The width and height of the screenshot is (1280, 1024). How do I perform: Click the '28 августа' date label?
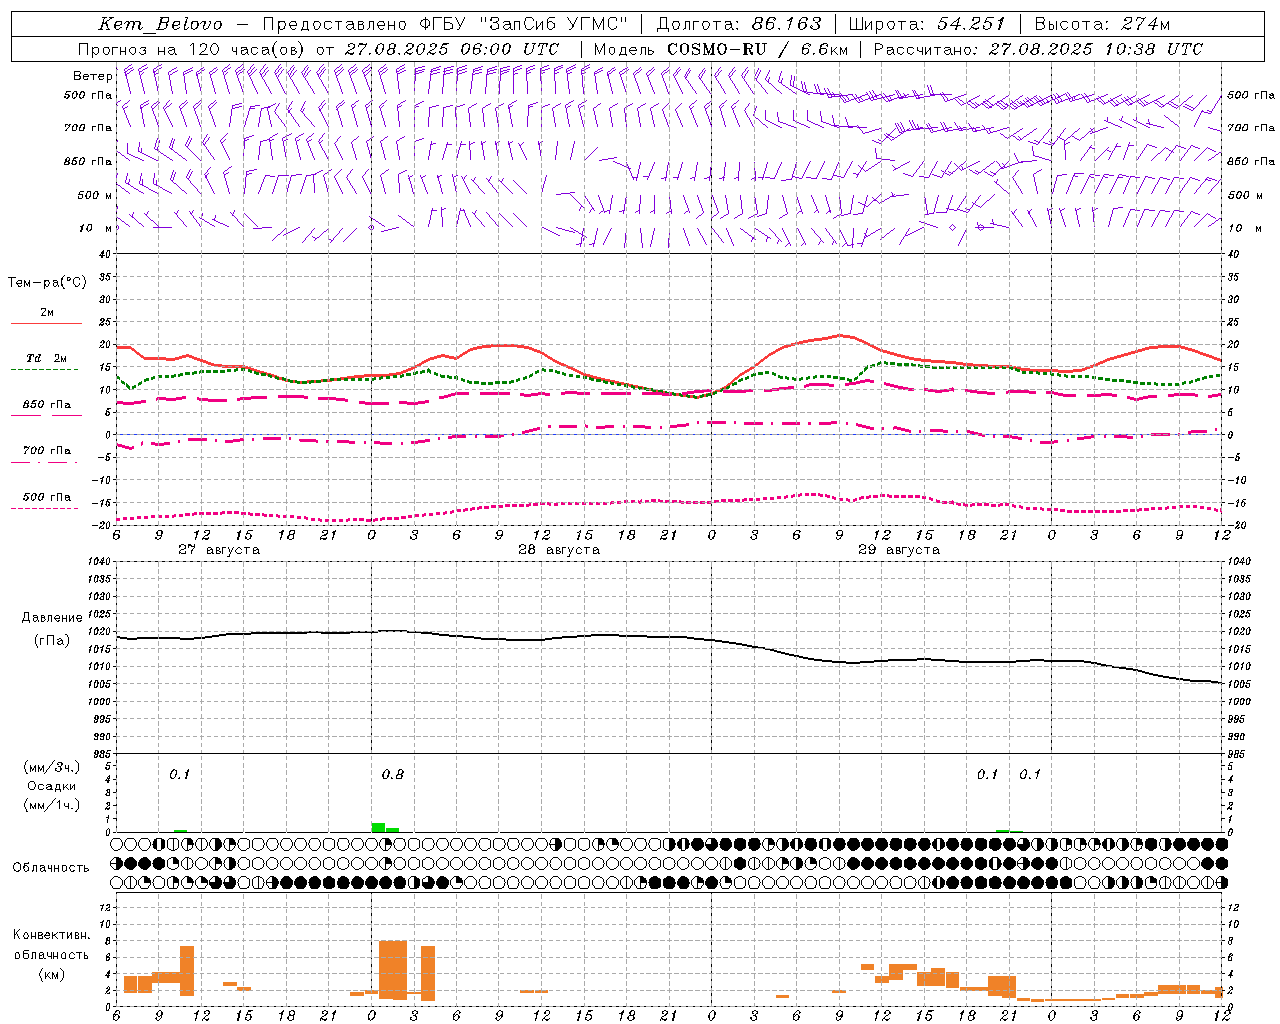point(559,550)
